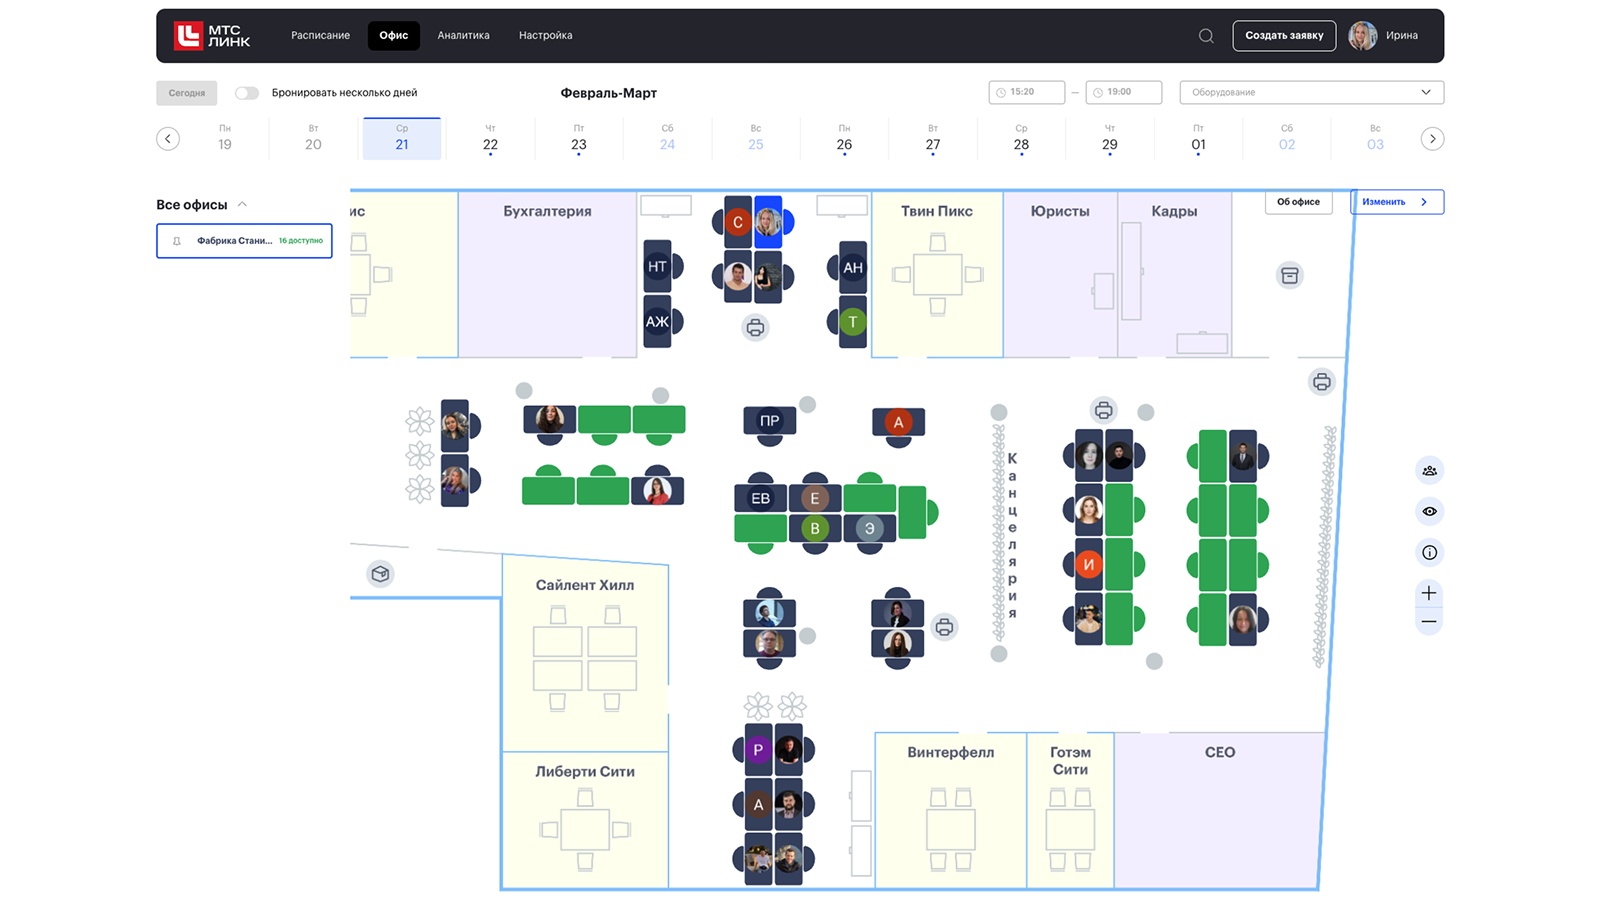
Task: Go to previous week arrow
Action: click(168, 139)
